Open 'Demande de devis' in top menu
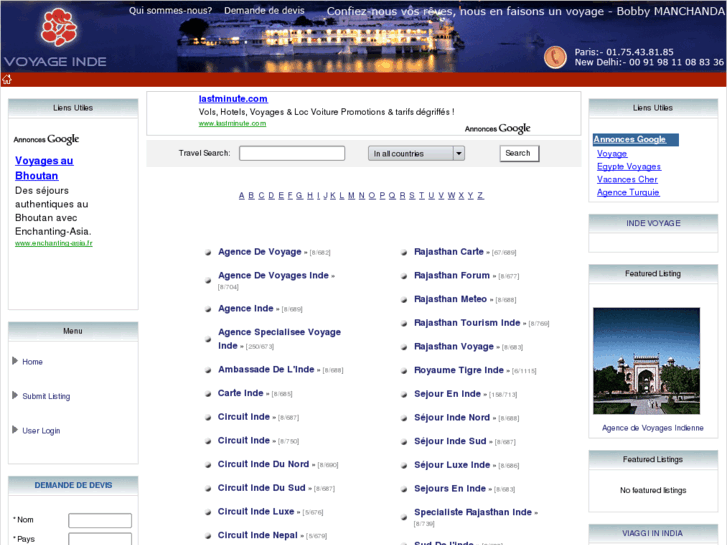The height and width of the screenshot is (545, 727). click(x=264, y=11)
